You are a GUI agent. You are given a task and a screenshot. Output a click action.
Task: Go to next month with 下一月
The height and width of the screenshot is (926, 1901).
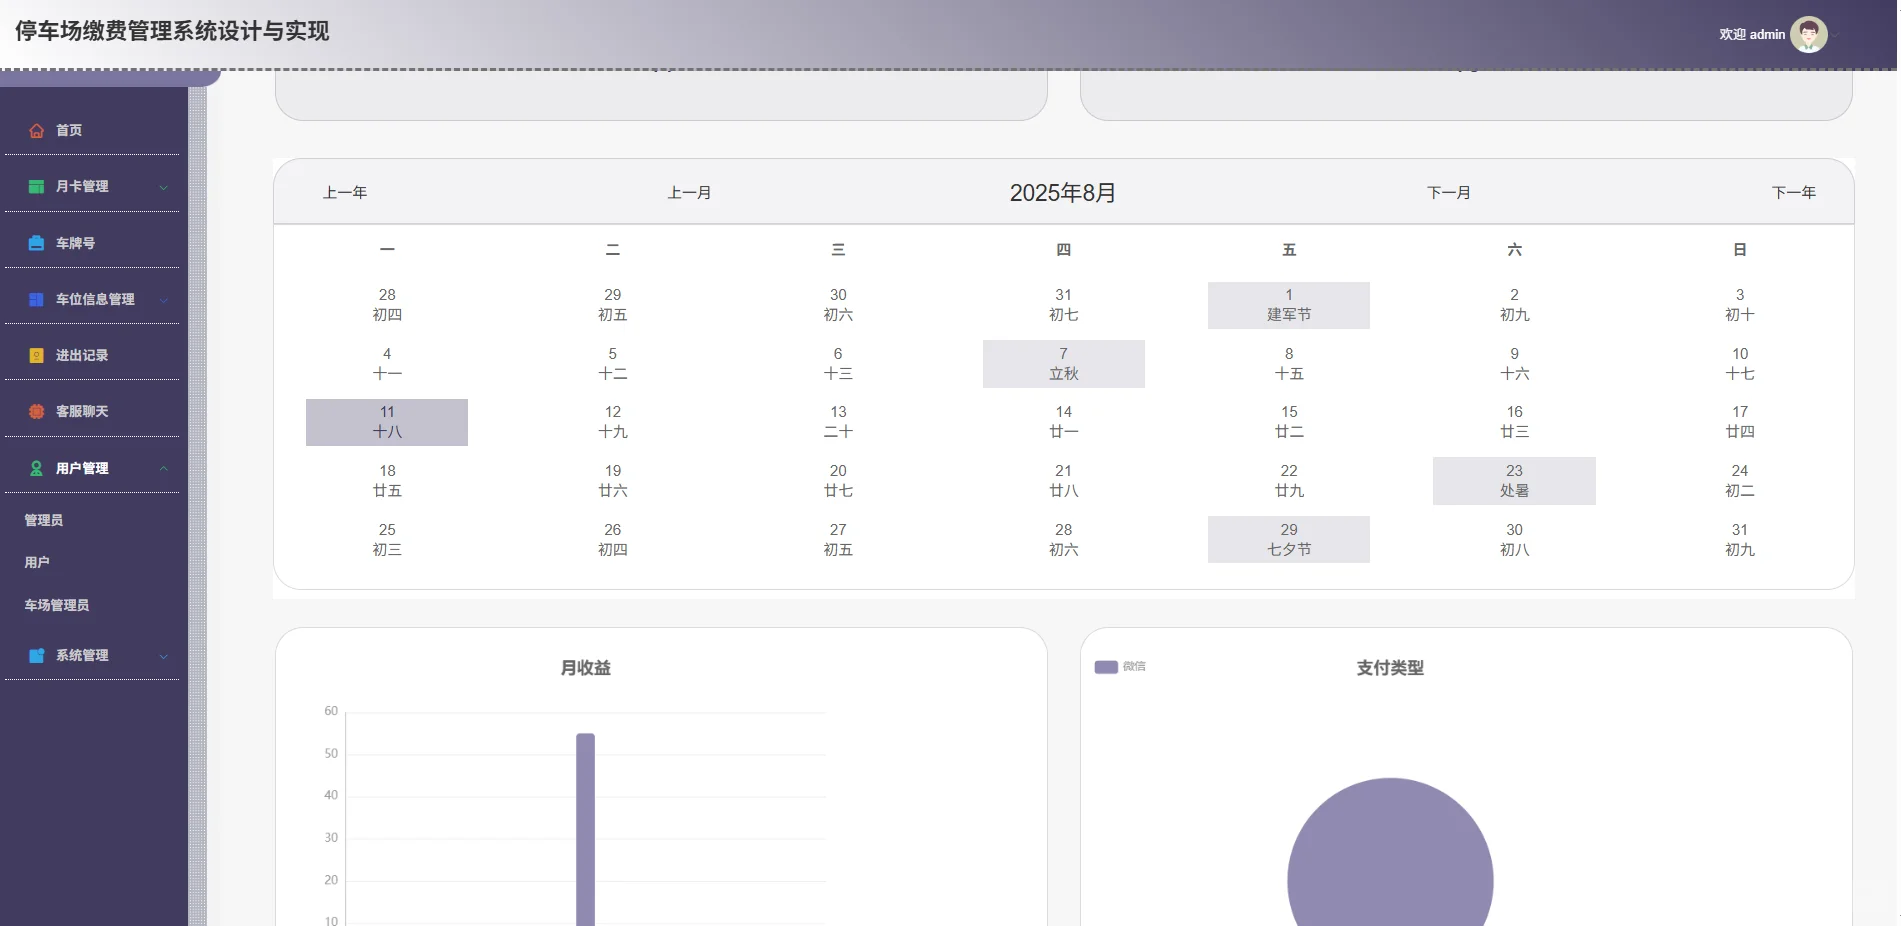[x=1449, y=192]
